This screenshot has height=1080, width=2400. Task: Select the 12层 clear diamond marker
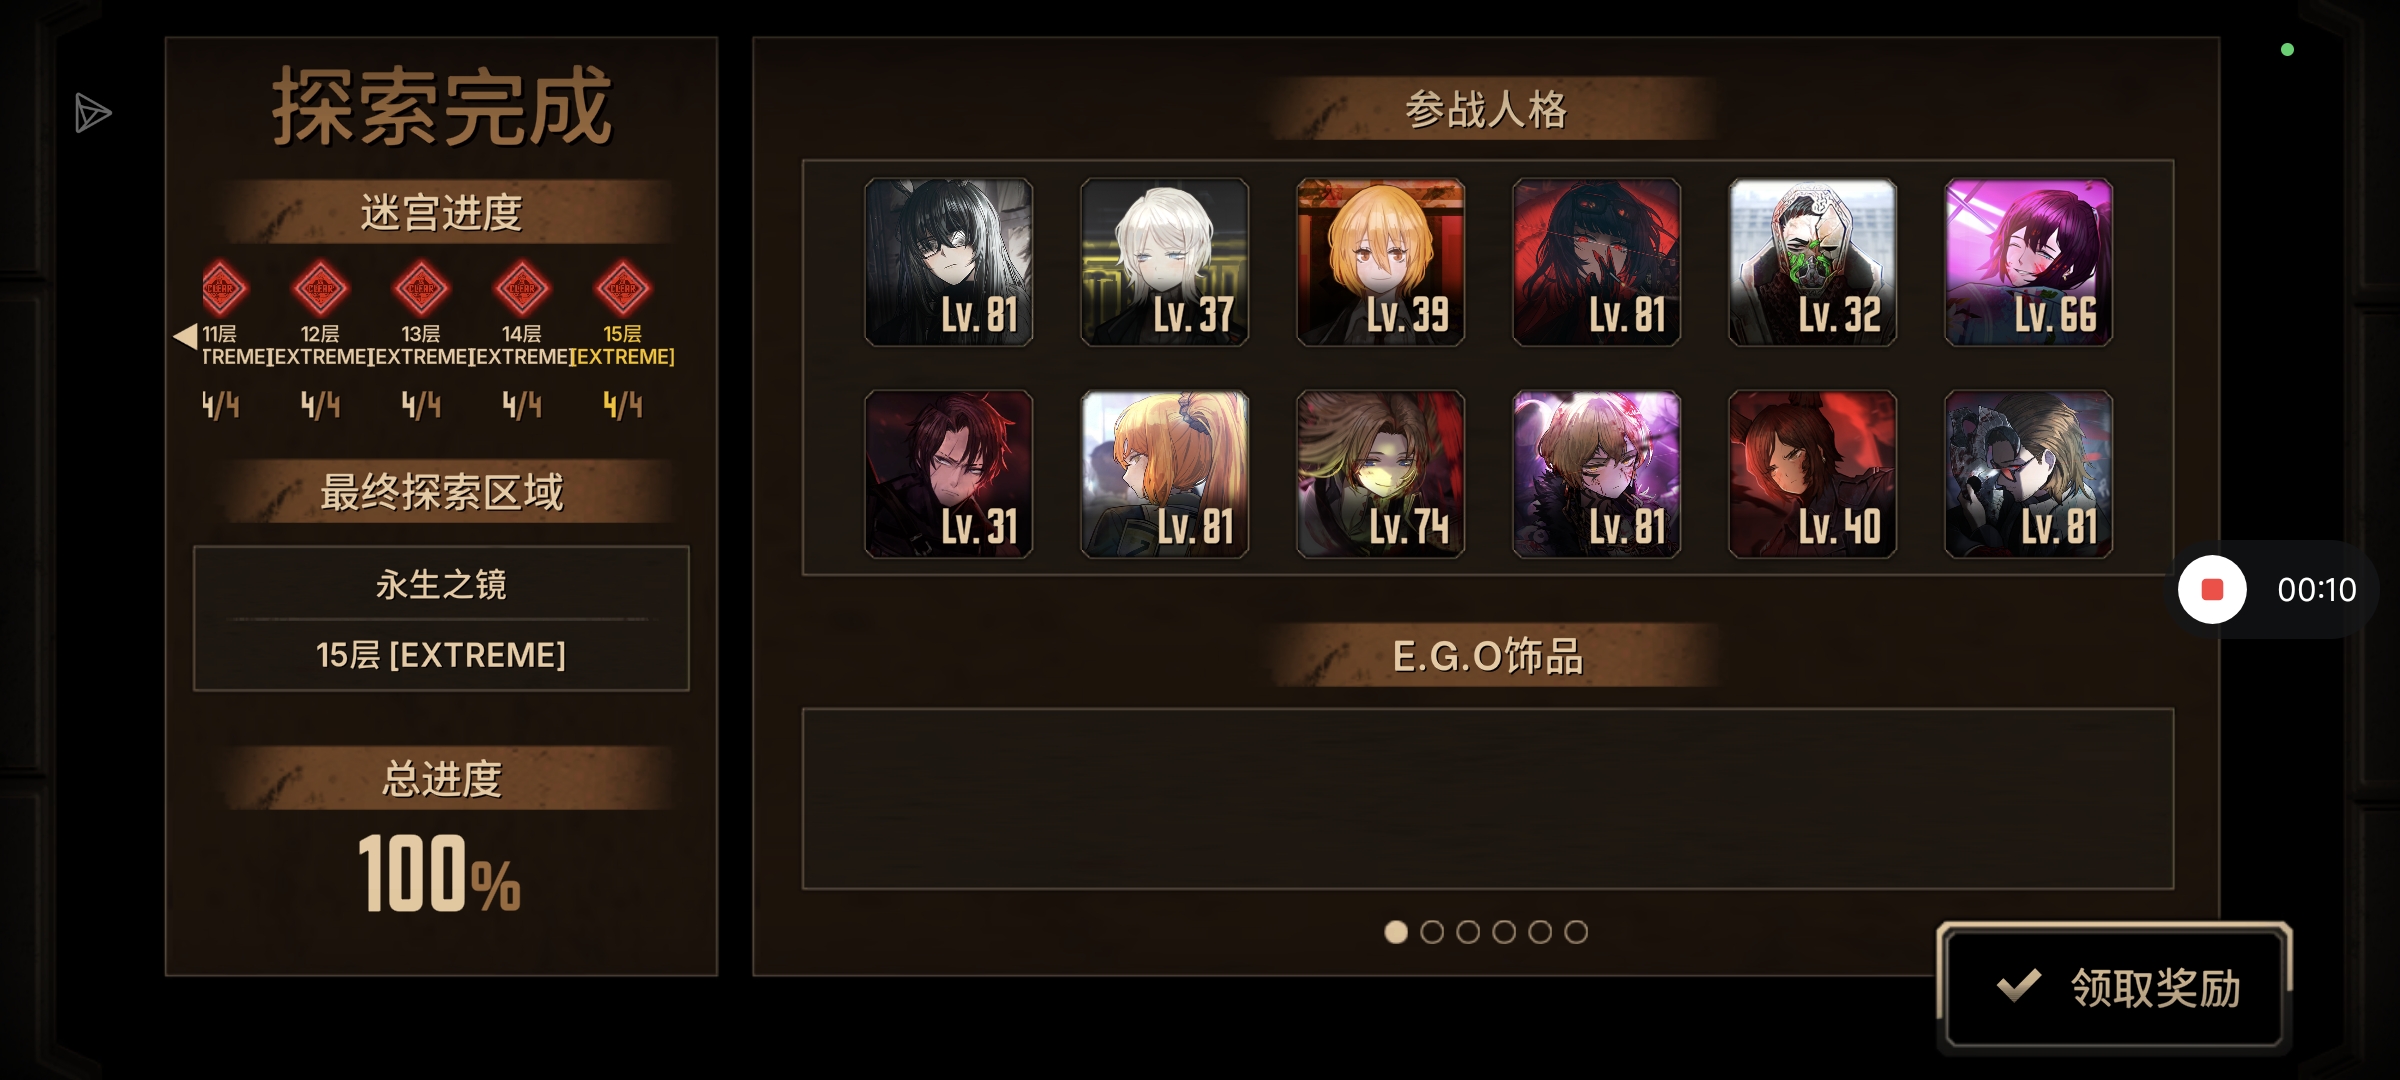[320, 288]
